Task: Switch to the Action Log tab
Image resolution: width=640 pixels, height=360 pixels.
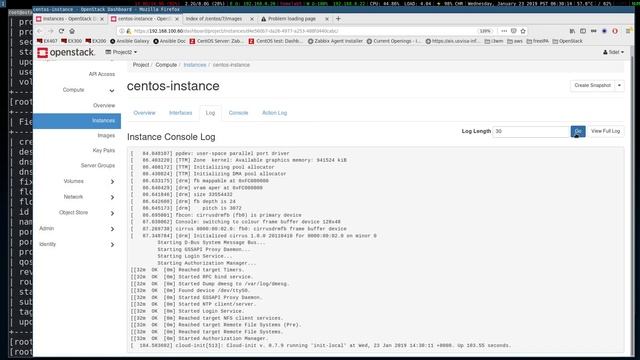Action: click(274, 113)
